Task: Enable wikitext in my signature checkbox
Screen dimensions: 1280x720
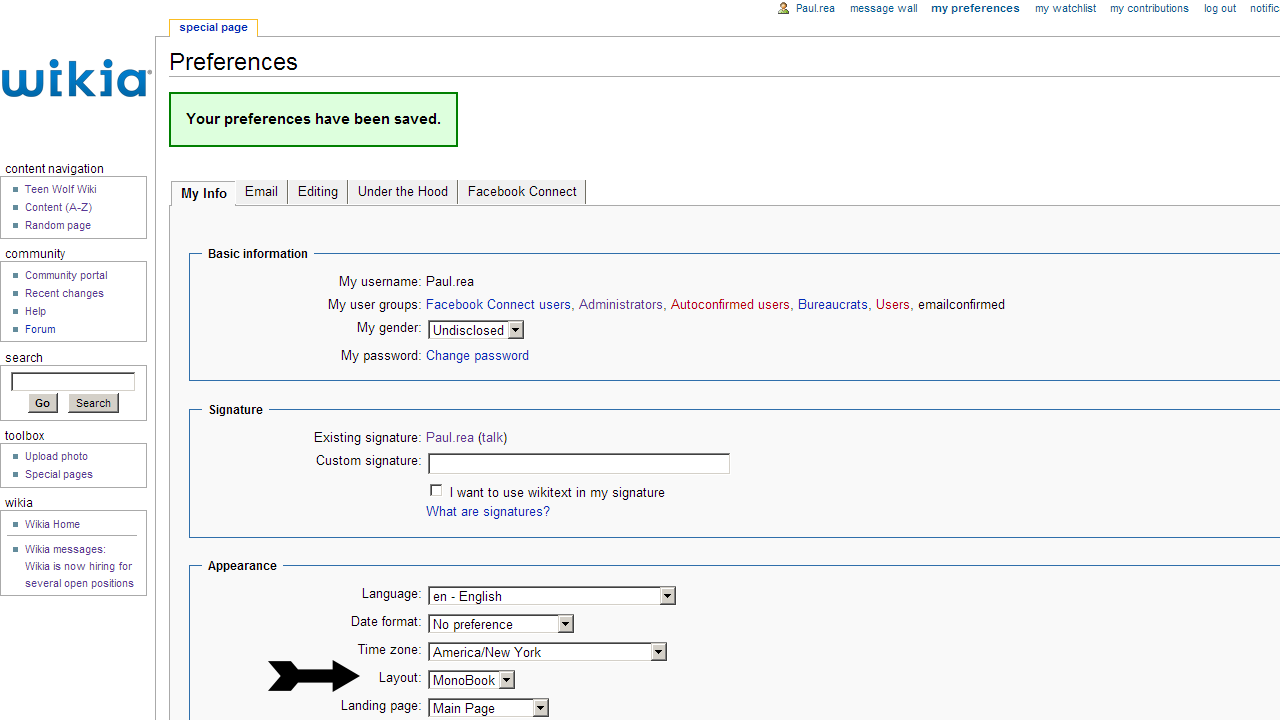Action: [436, 490]
